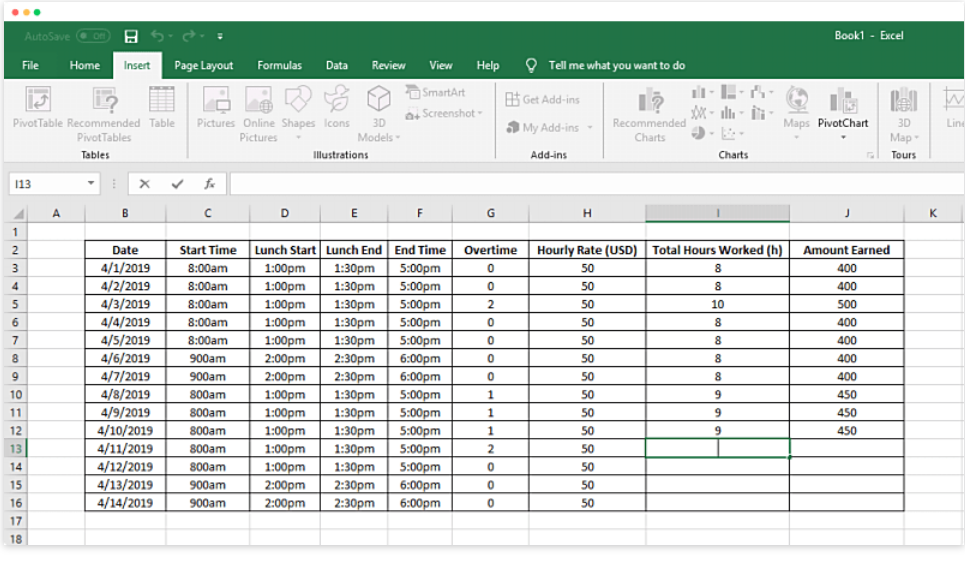Toggle the AutoSave switch
Screen dimensions: 965x572
pos(94,36)
